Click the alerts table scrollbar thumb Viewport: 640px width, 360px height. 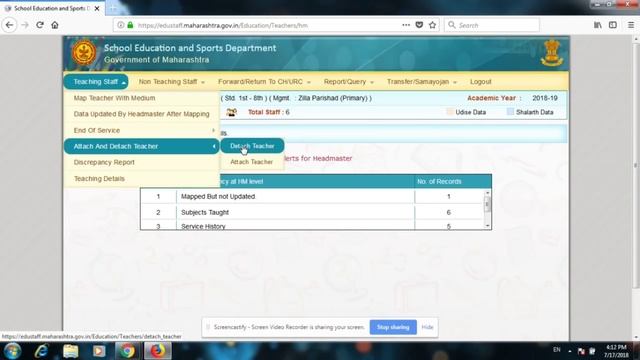pos(487,204)
